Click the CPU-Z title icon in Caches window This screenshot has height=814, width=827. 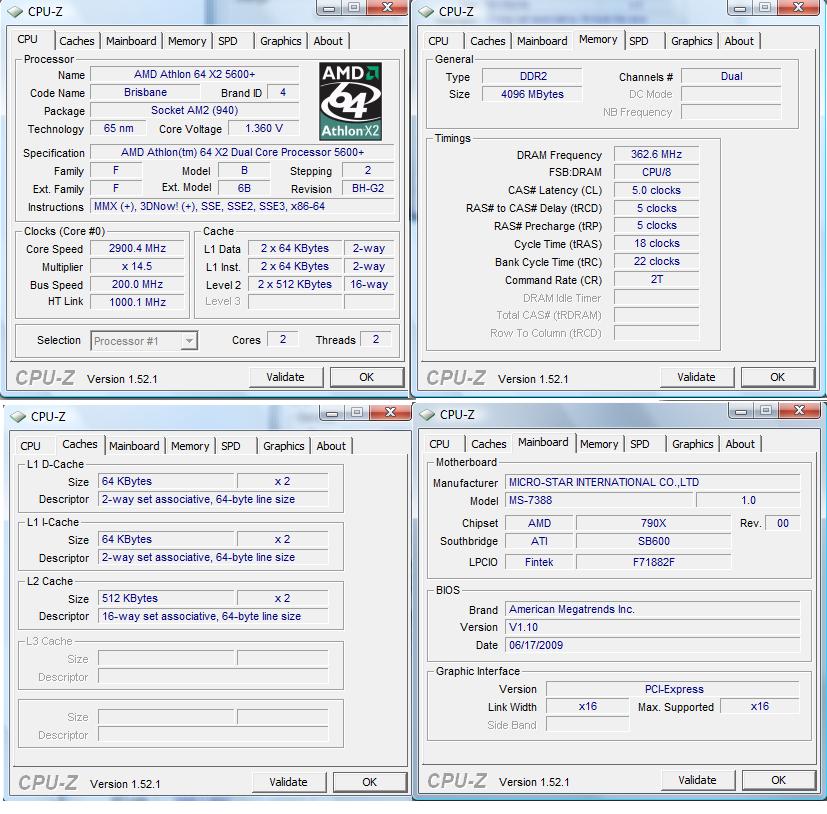point(18,417)
